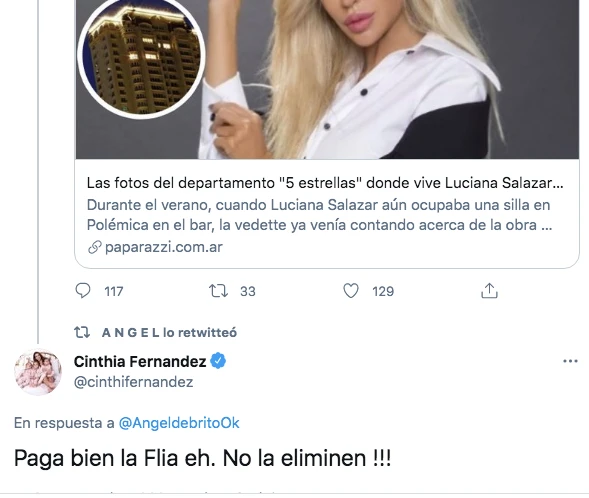The height and width of the screenshot is (498, 589).
Task: Click the 129 likes count
Action: pyautogui.click(x=383, y=291)
